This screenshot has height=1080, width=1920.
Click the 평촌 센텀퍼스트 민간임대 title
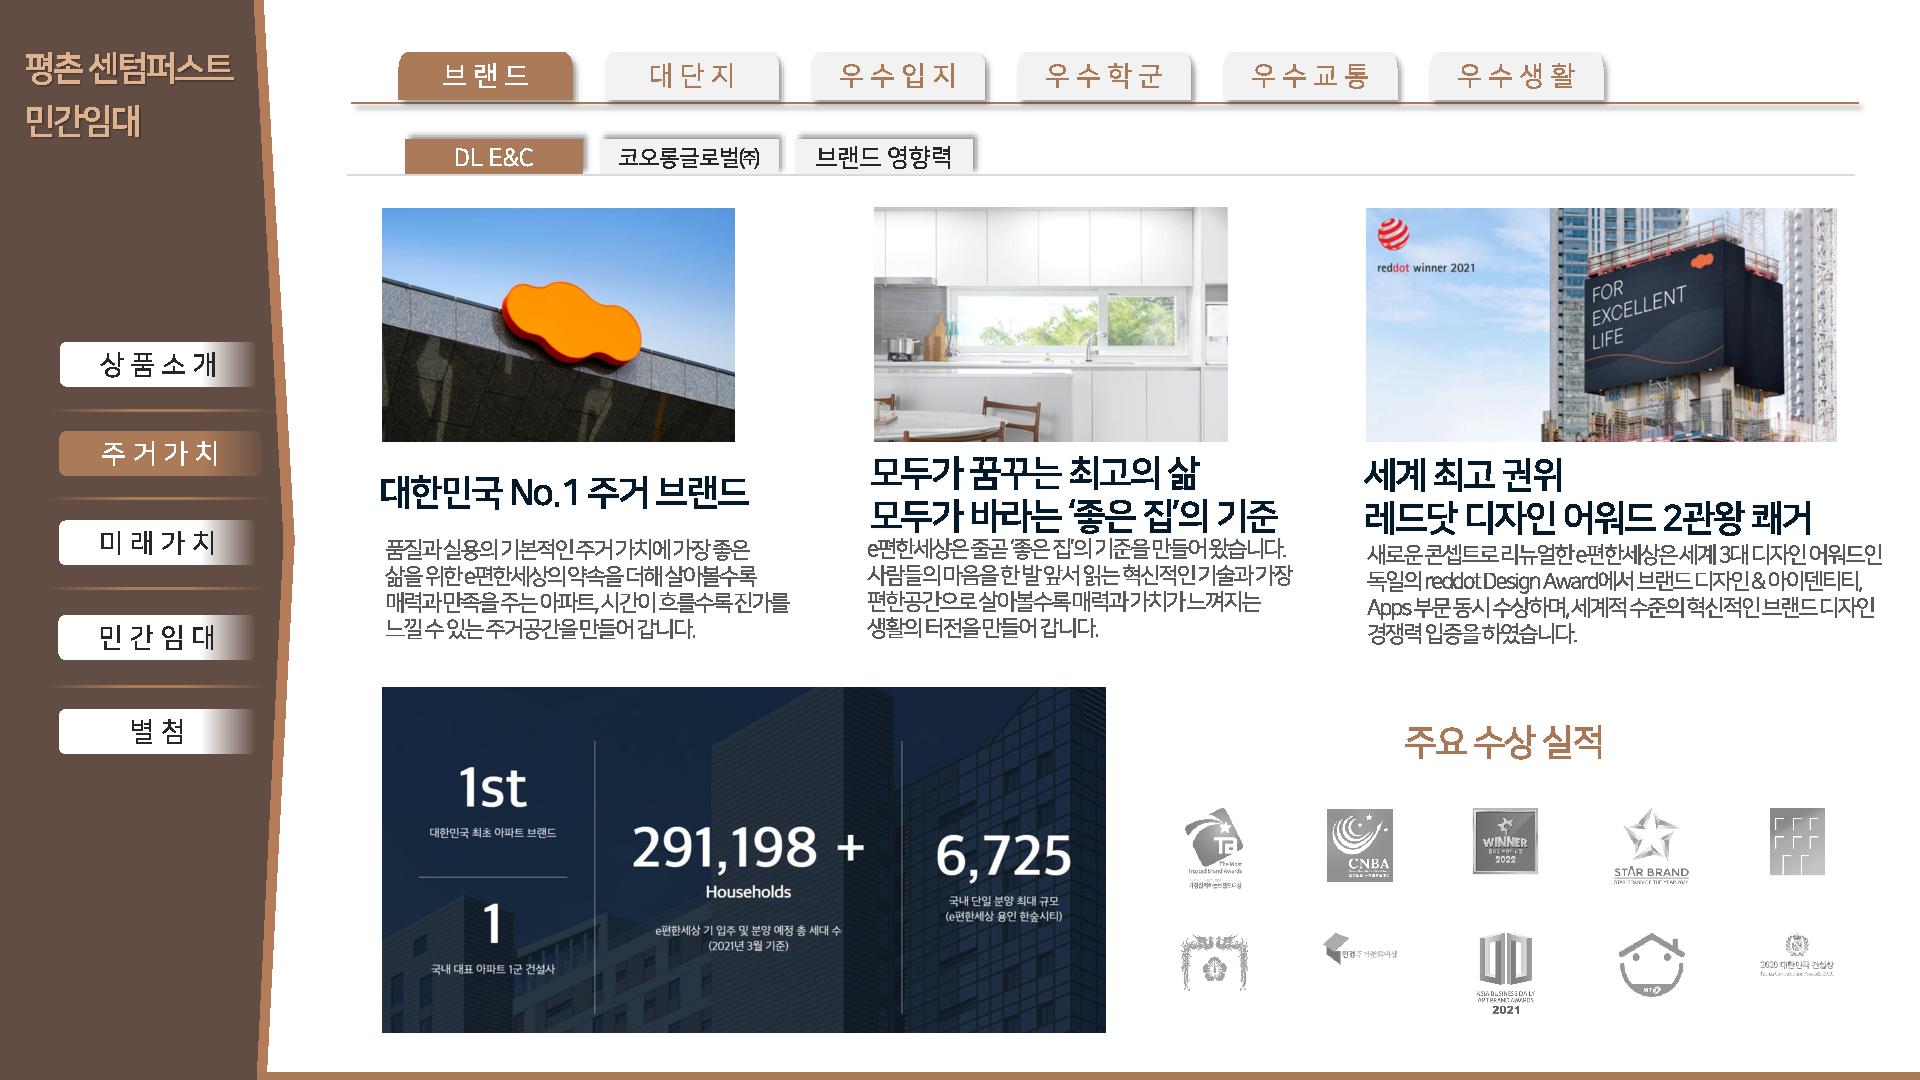(x=129, y=95)
